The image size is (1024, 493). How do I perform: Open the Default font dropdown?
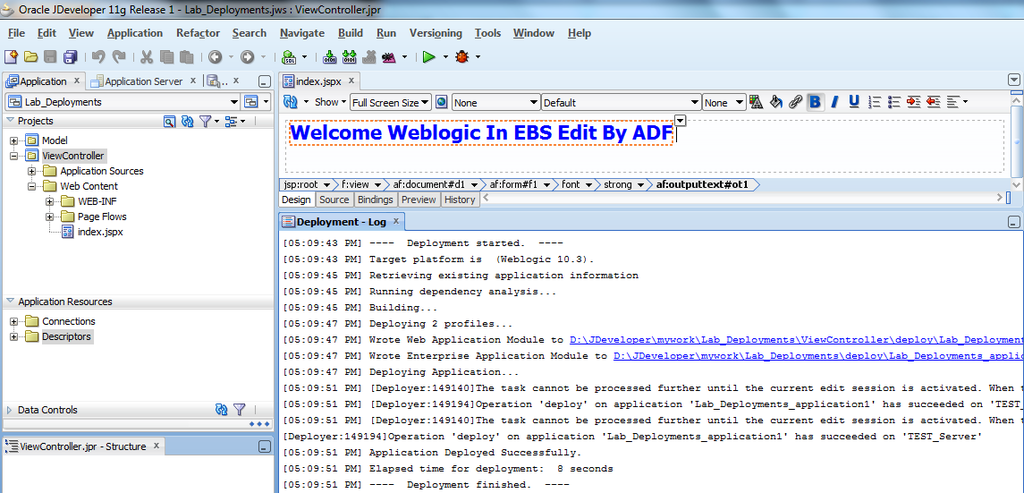(621, 103)
